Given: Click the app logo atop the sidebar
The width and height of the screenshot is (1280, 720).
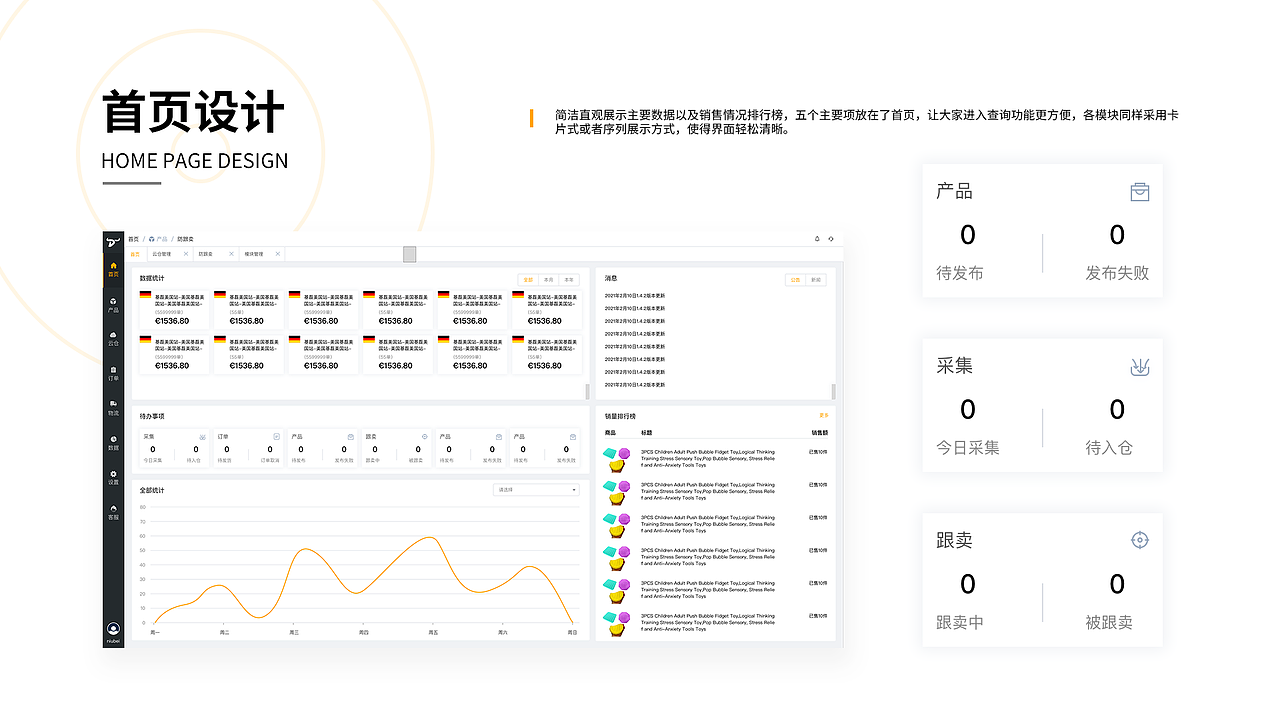Looking at the screenshot, I should click(113, 240).
